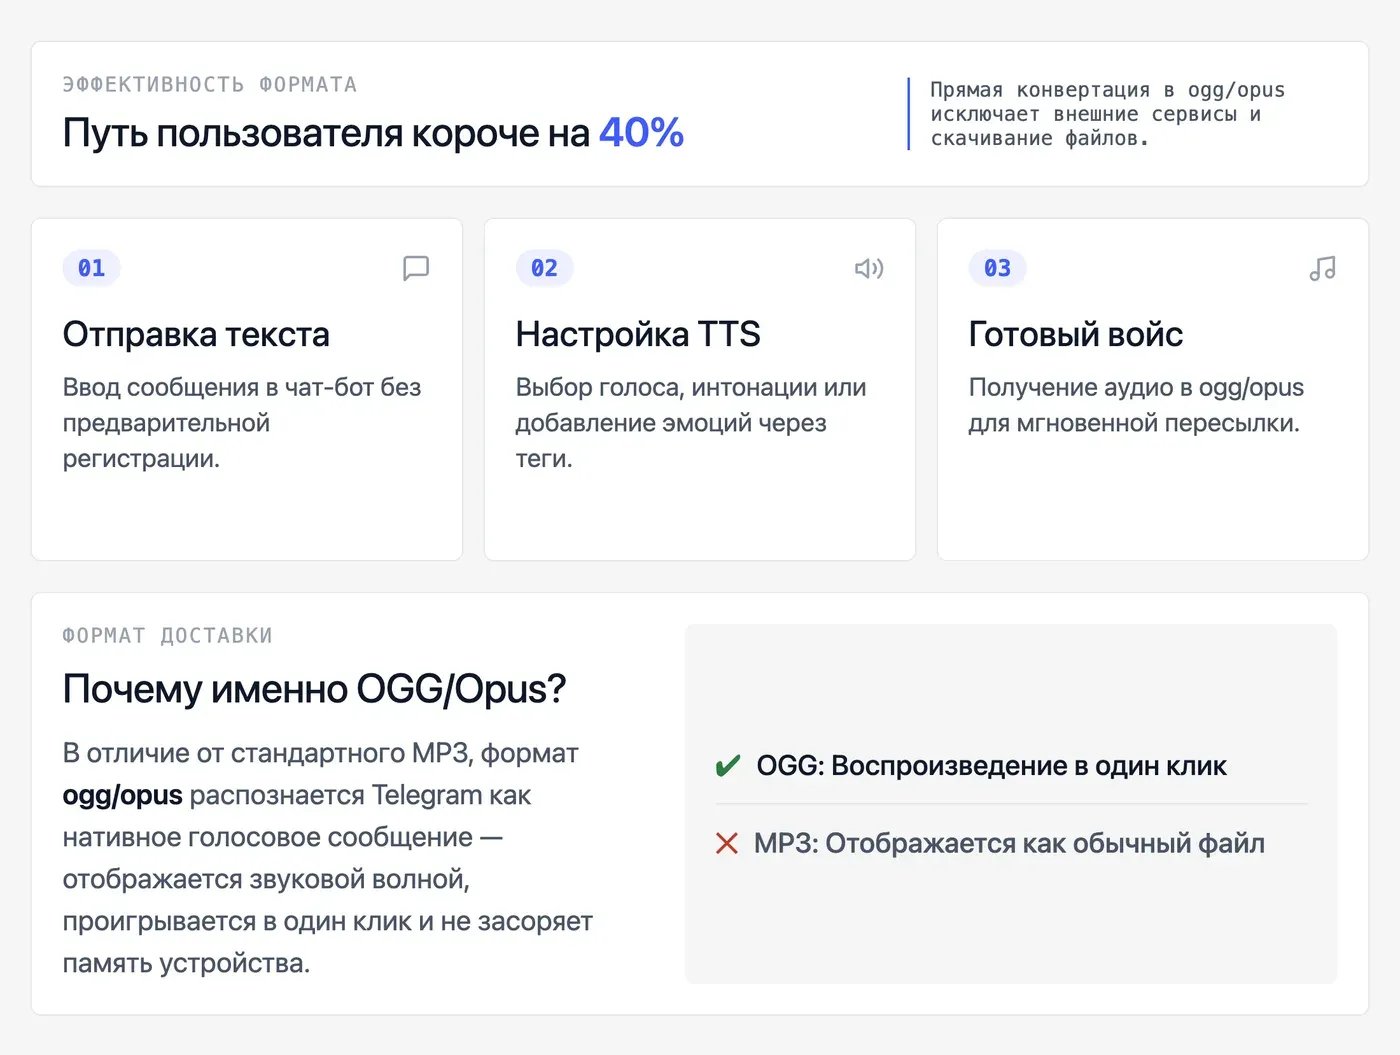Click the note "Прямая конвертация в ogg/opus"
This screenshot has width=1400, height=1055.
pyautogui.click(x=1107, y=90)
